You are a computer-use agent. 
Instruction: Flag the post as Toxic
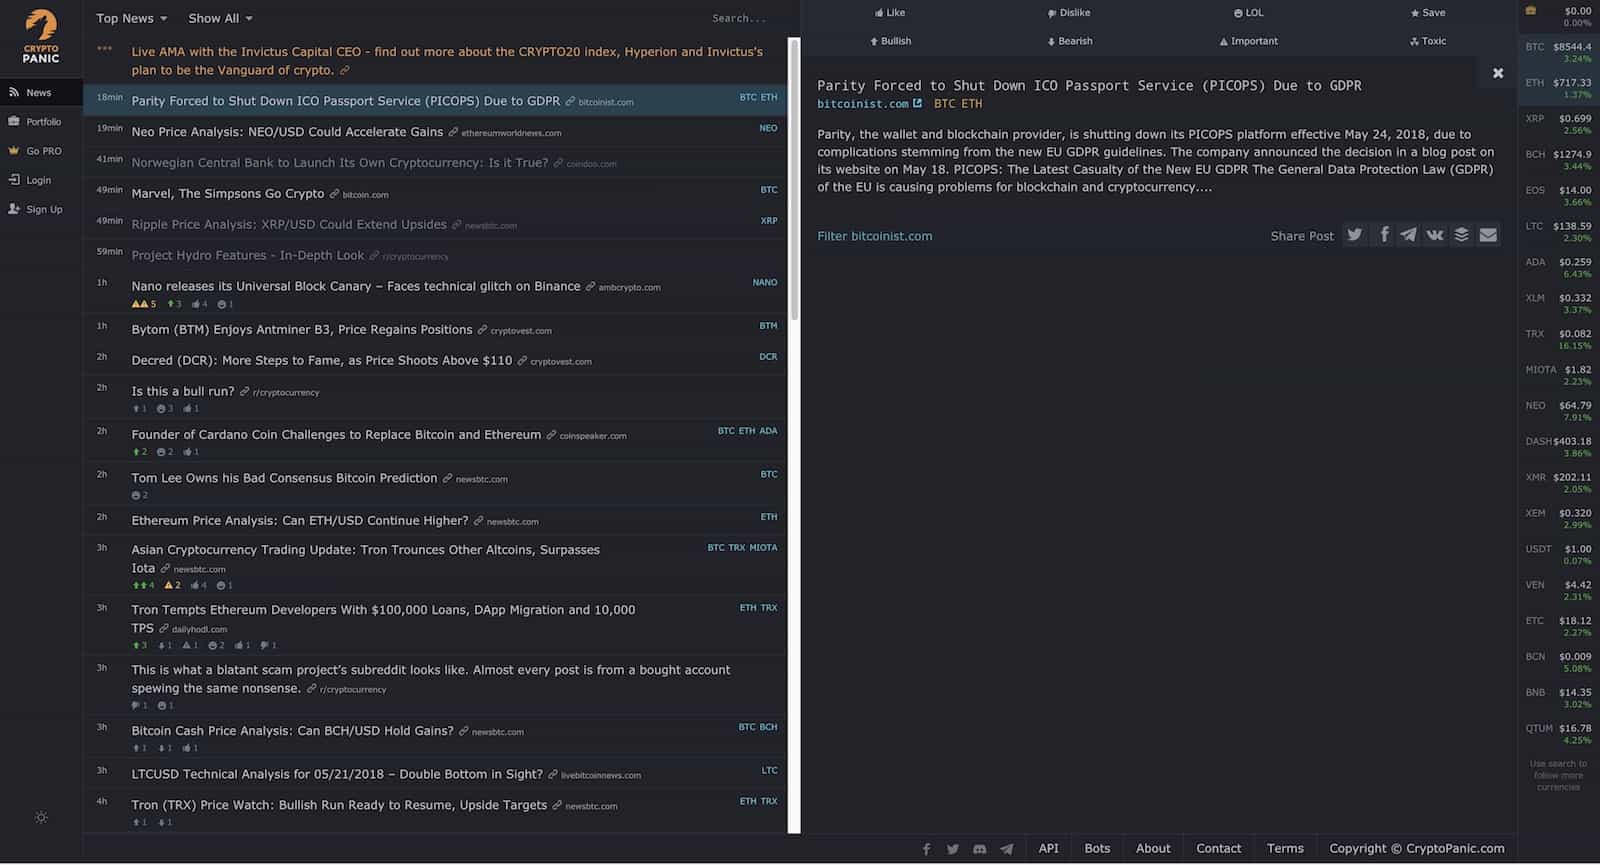coord(1428,41)
